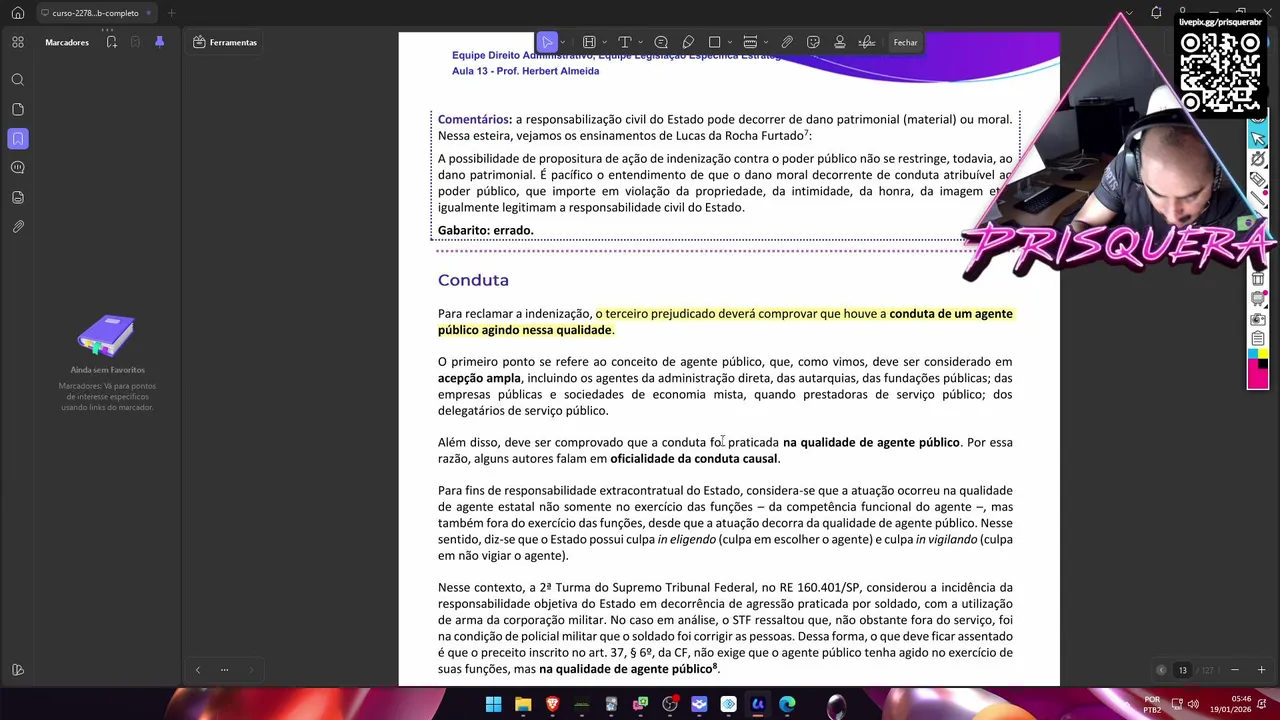Open Microsoft Edge from taskbar
This screenshot has height=720, width=1280.
787,704
